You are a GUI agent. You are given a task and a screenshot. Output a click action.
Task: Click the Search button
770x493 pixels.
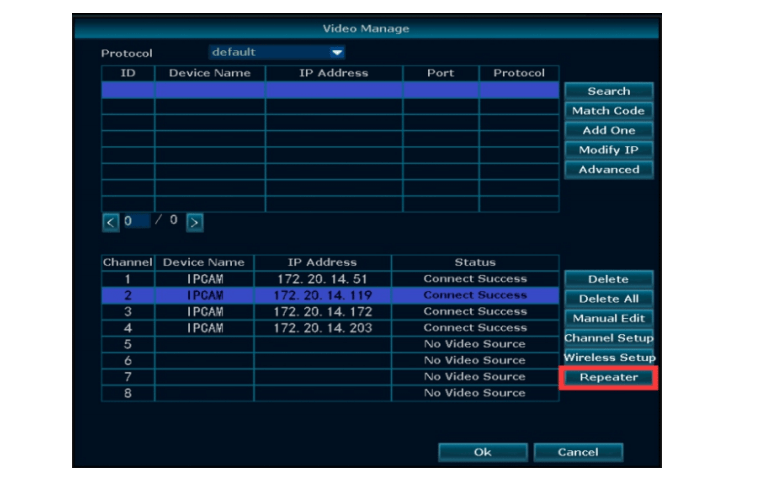[608, 91]
